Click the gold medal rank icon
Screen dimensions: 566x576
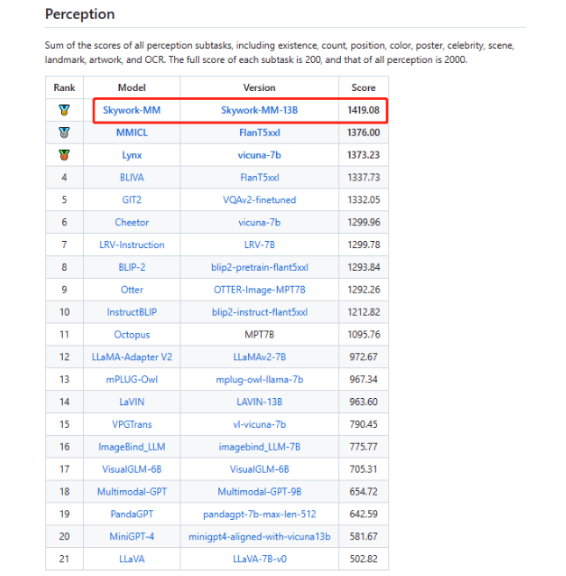pos(64,110)
